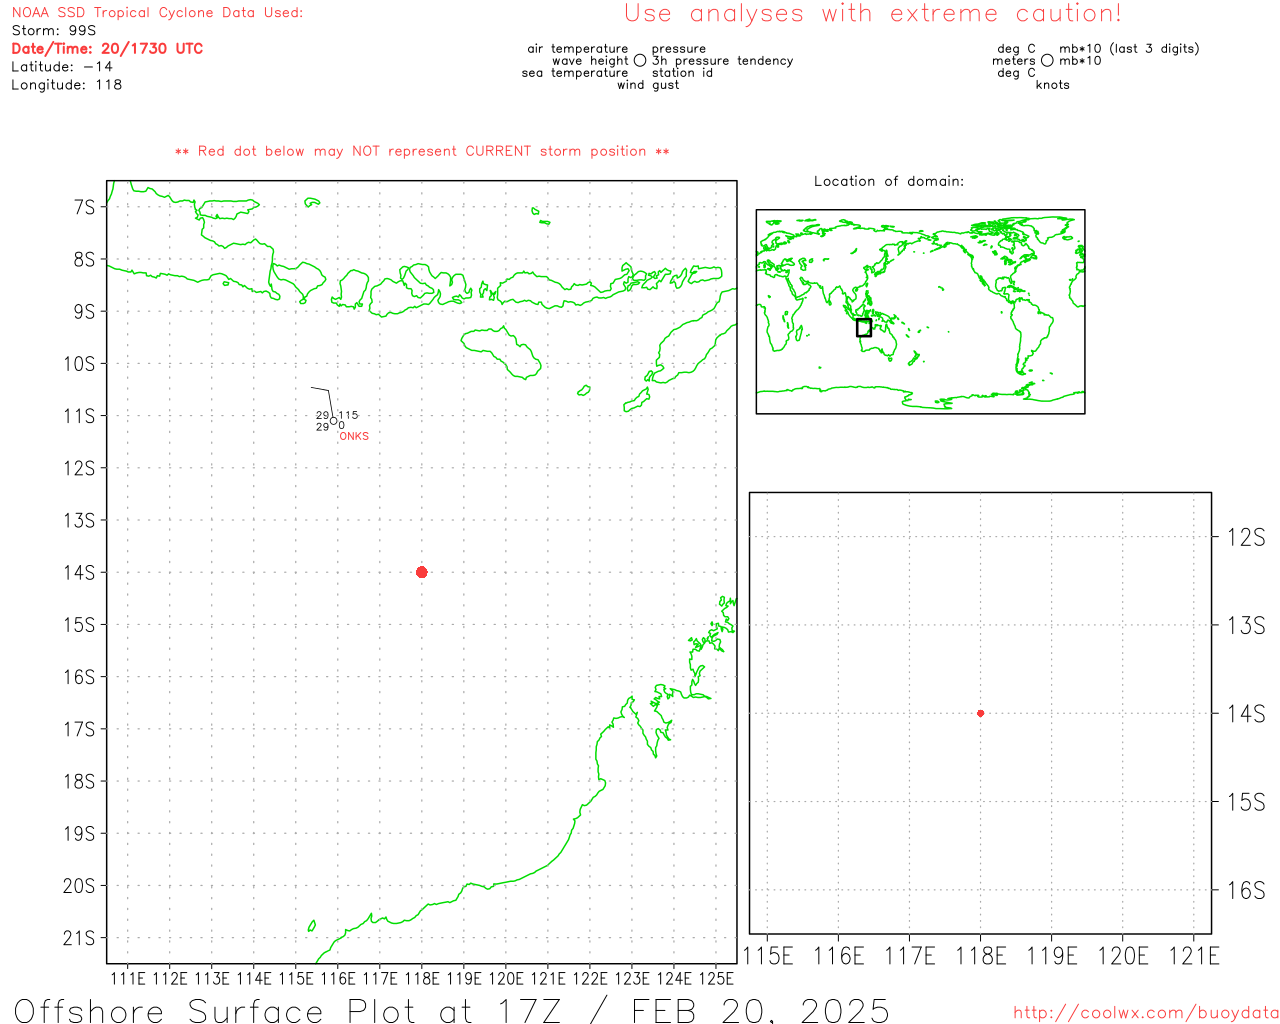Viewport: 1280px width, 1024px height.
Task: Open the coolwx.com/buoydata URL
Action: [1146, 1013]
